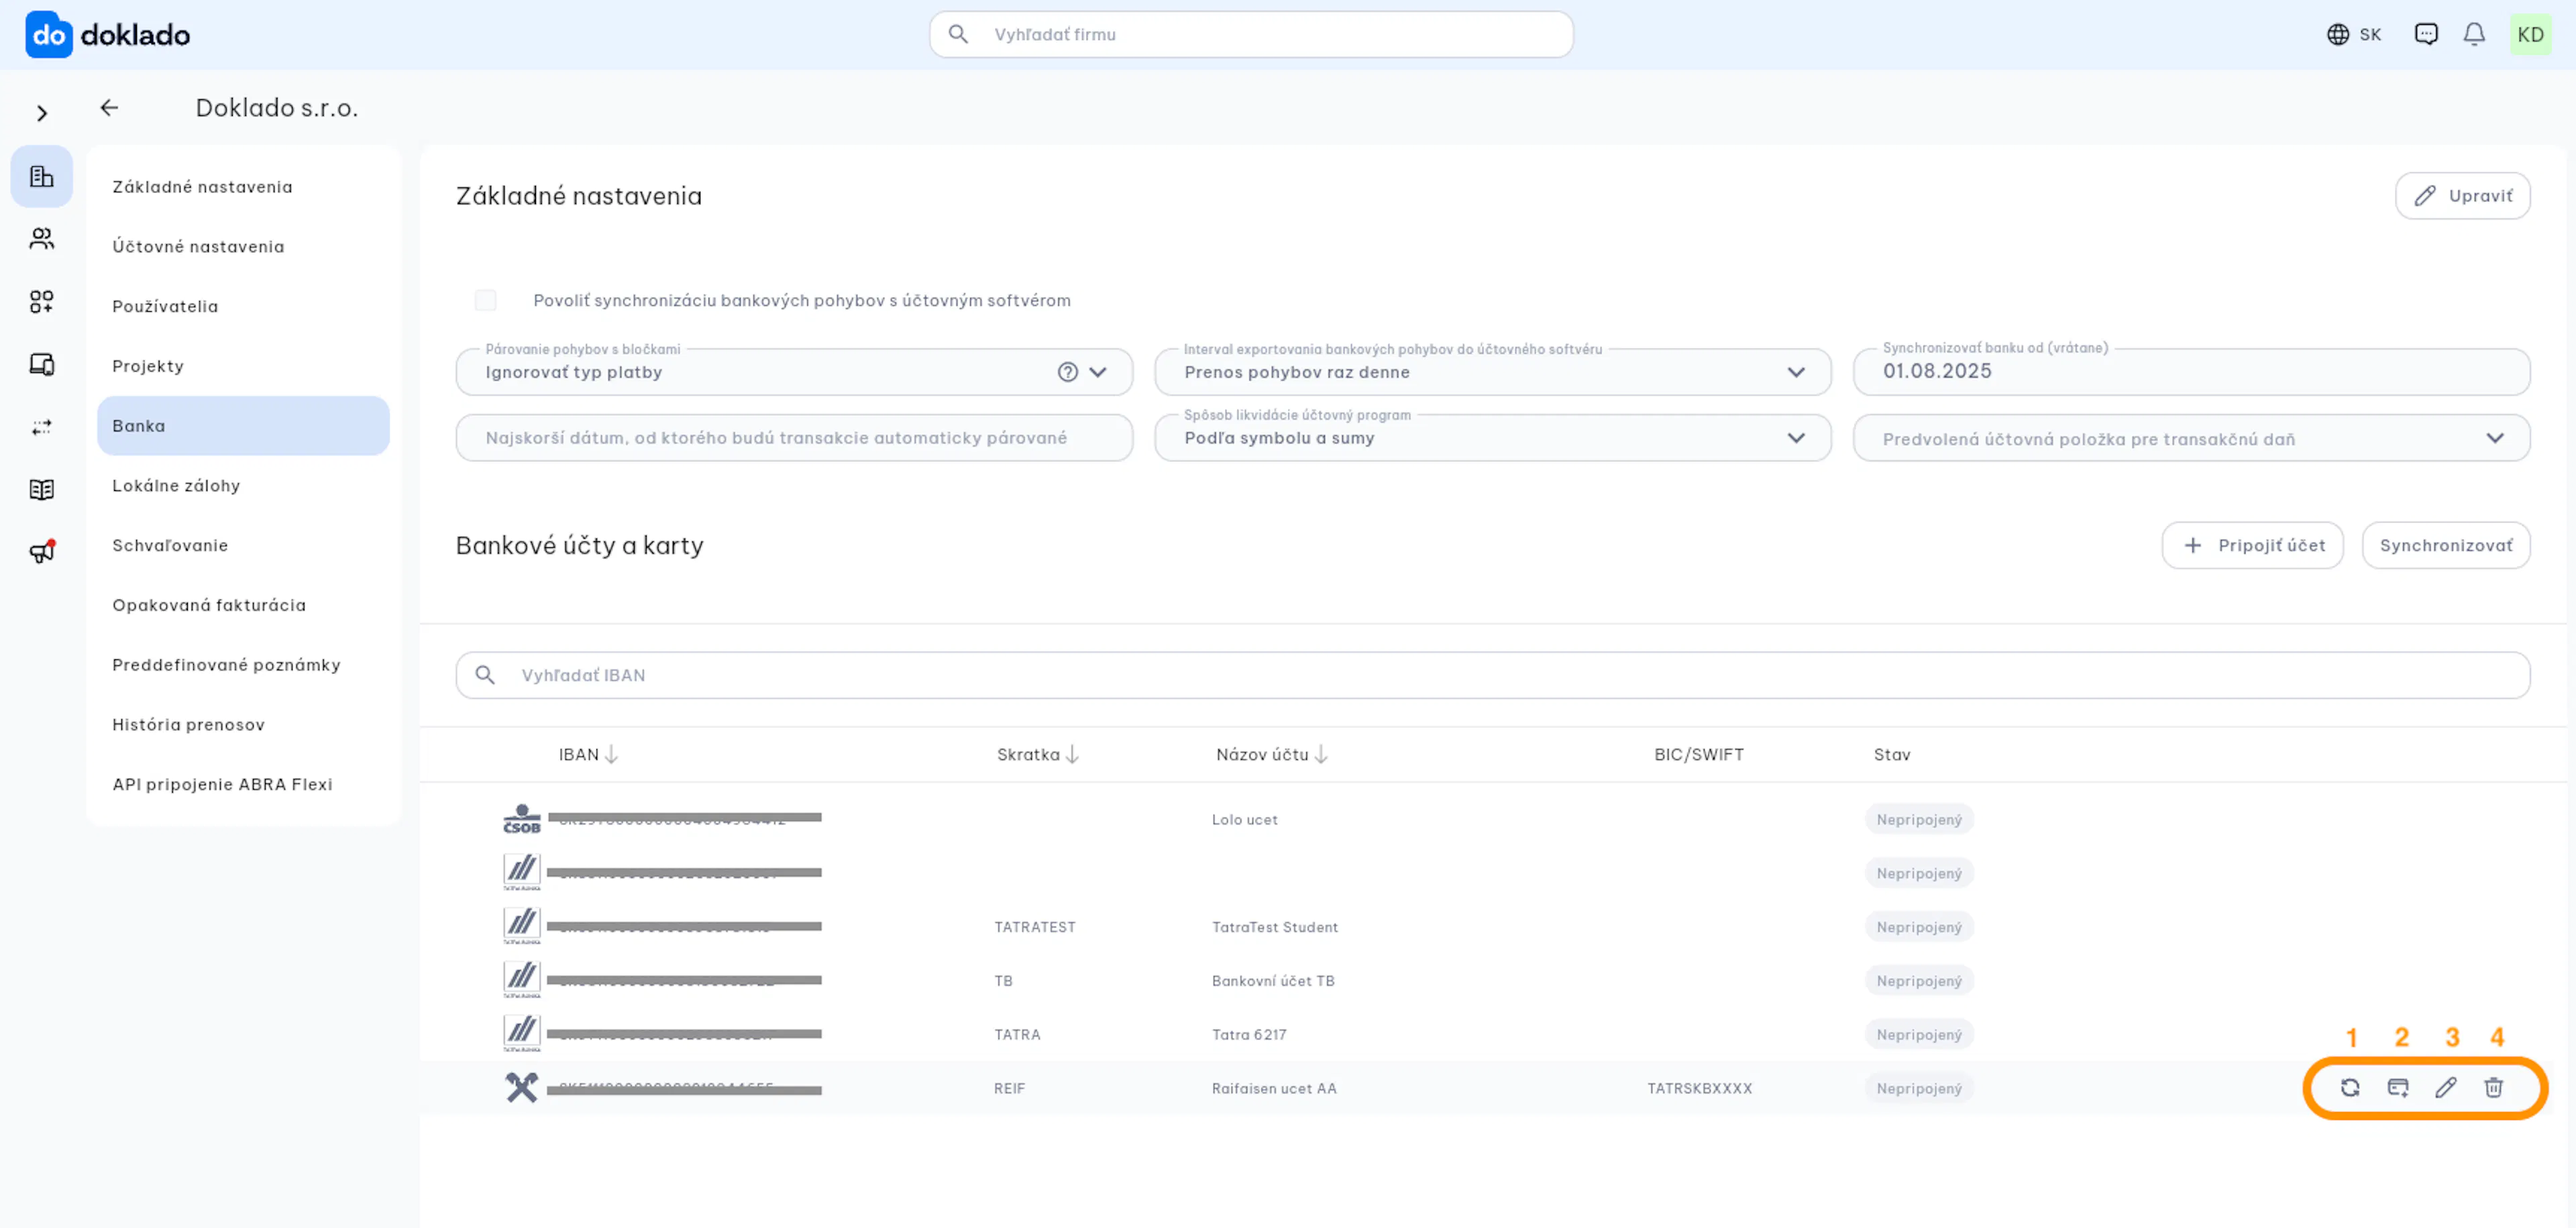Focus the Vyhľadať IBAN search field

(x=1493, y=676)
